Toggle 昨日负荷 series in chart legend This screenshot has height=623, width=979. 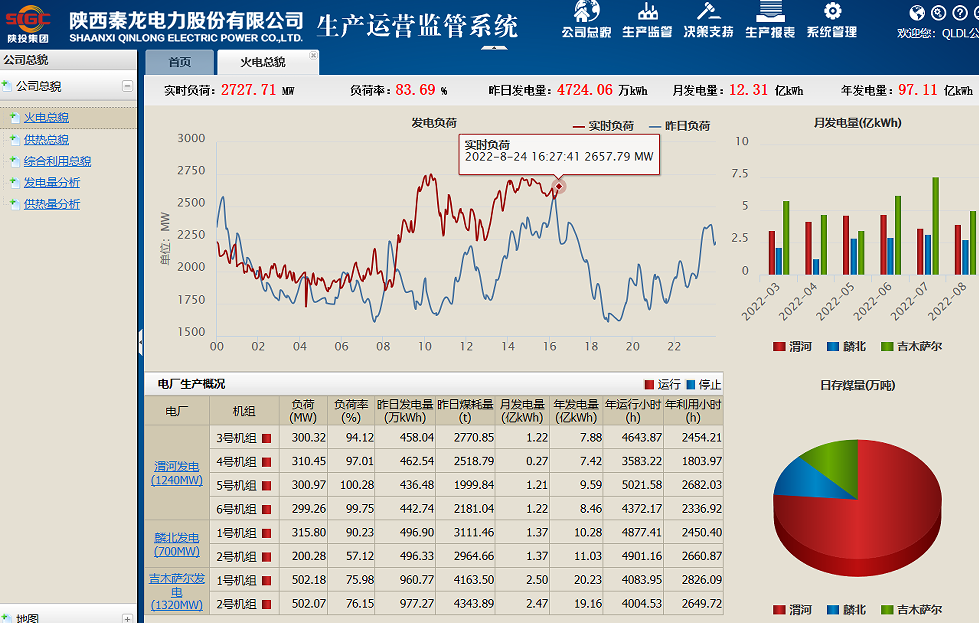click(679, 126)
